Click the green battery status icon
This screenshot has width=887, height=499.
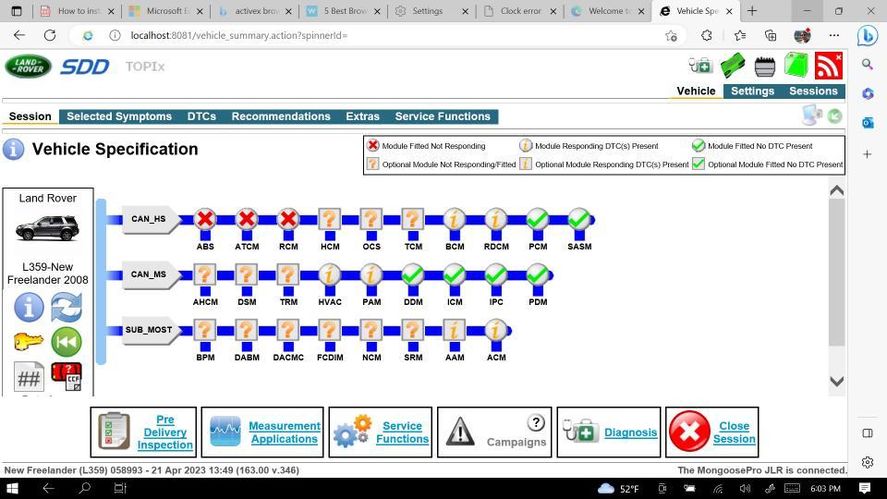pyautogui.click(x=733, y=66)
